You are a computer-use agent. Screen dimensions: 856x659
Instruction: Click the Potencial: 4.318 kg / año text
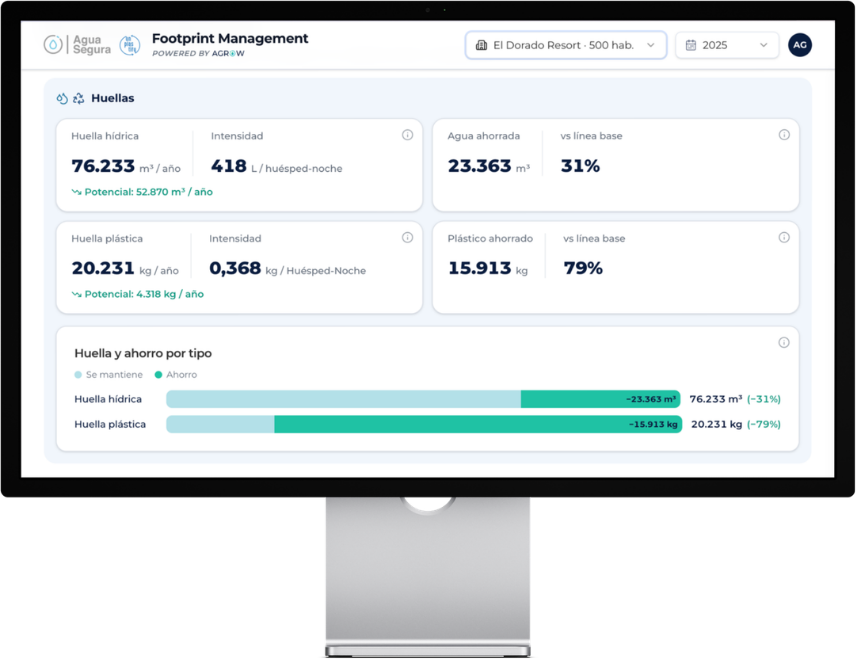(144, 294)
